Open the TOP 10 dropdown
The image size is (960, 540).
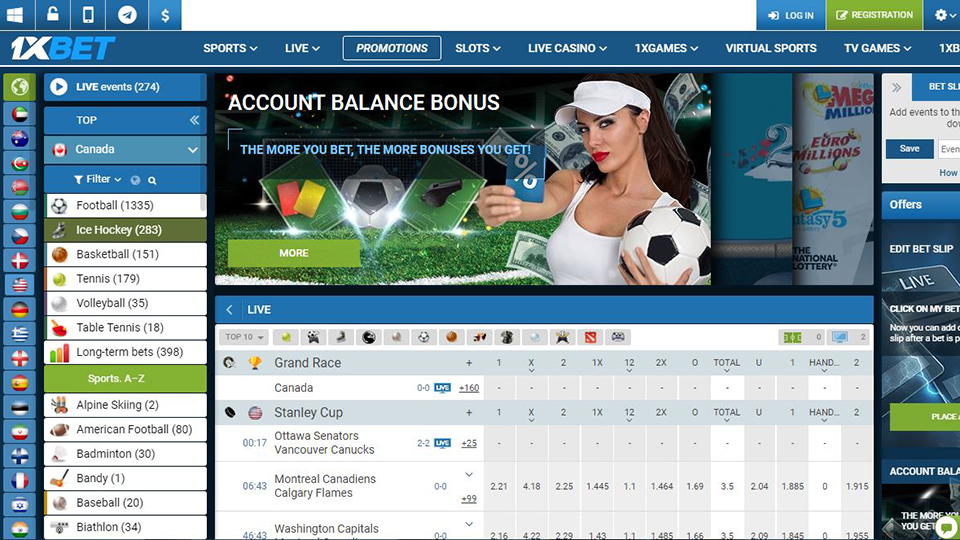pos(244,337)
